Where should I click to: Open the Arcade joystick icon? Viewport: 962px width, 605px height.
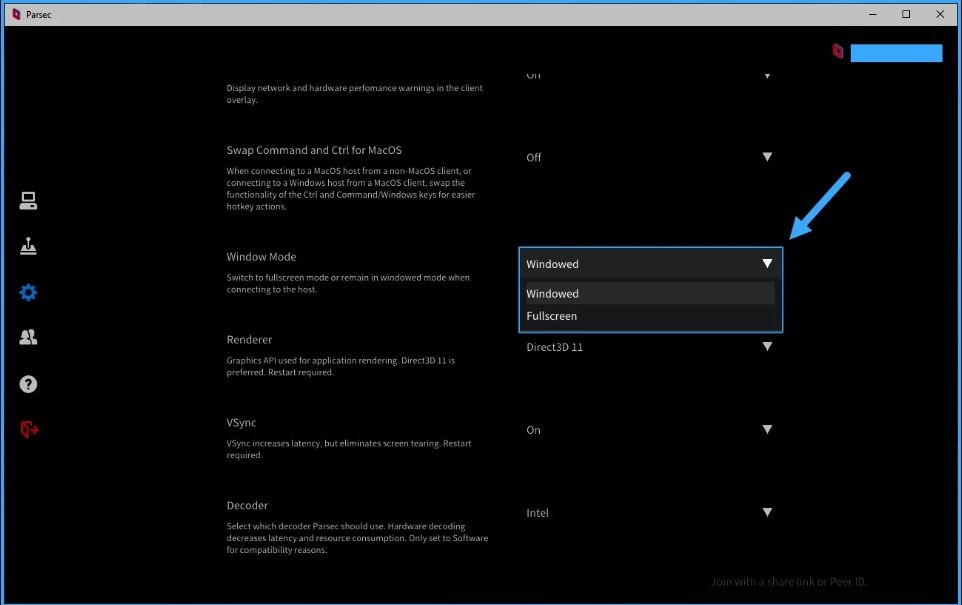click(28, 247)
